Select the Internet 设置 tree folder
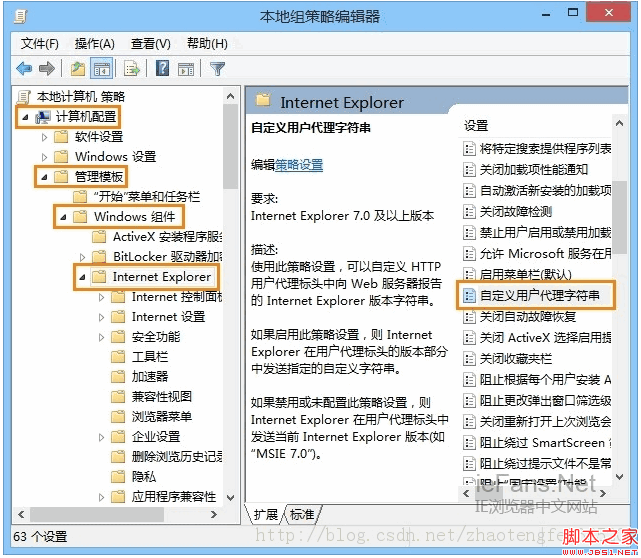 coord(159,317)
